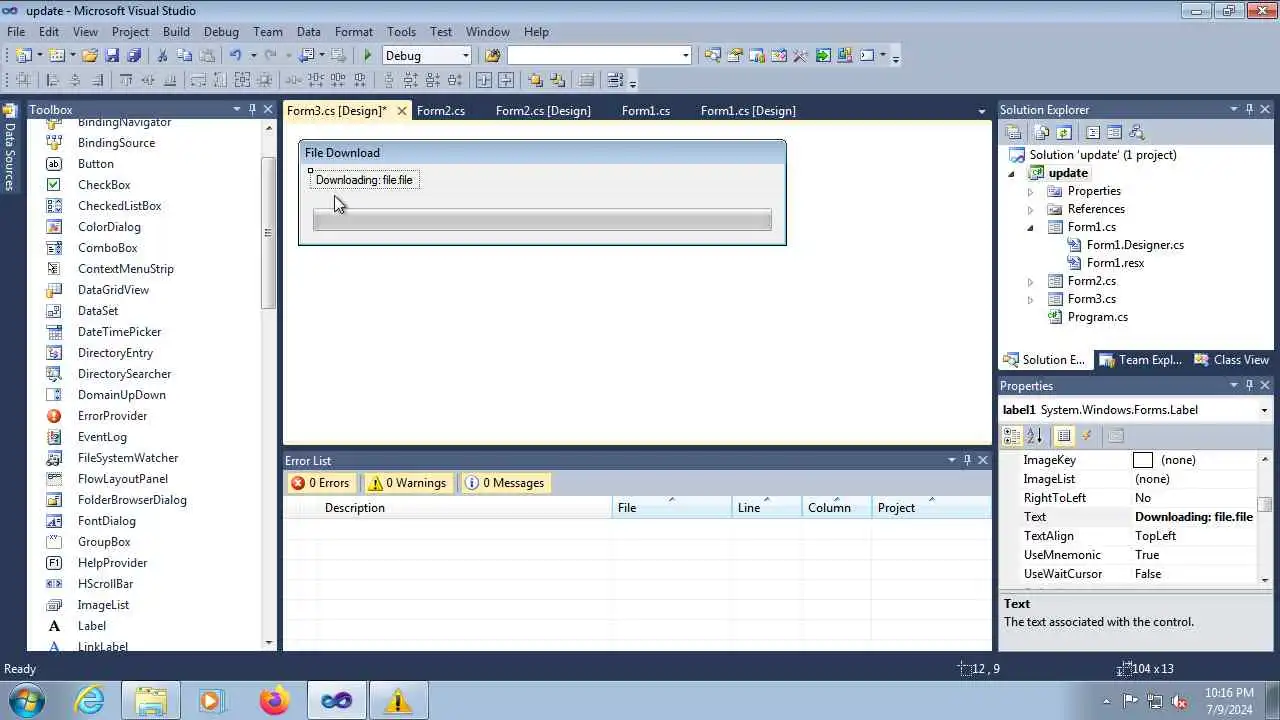Viewport: 1280px width, 720px height.
Task: Click the Center Horizontally layout icon
Action: [x=483, y=80]
